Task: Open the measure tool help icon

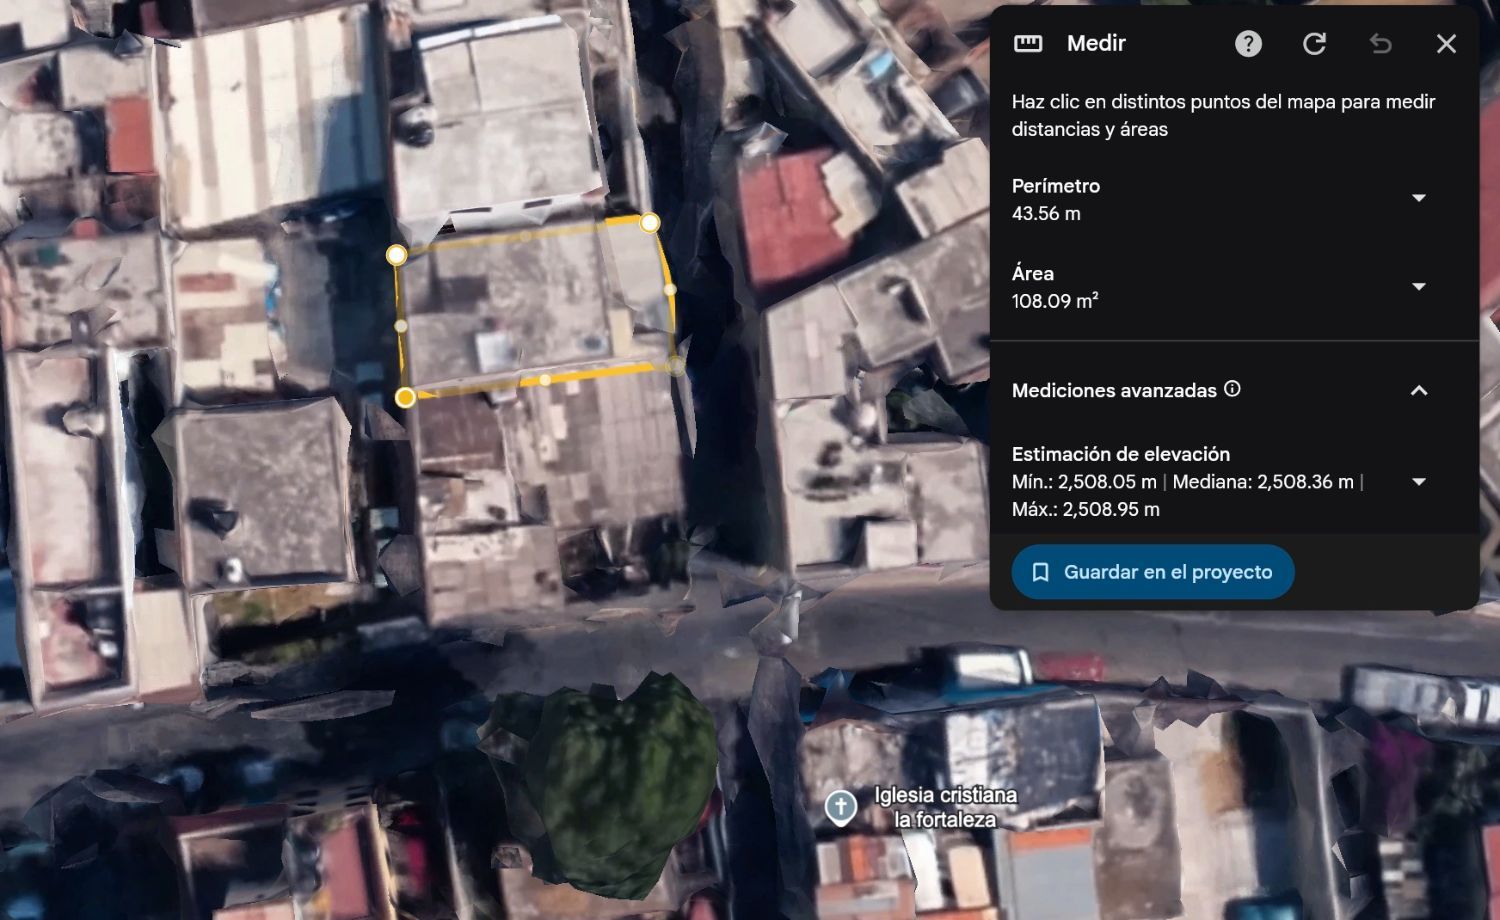Action: pyautogui.click(x=1248, y=44)
